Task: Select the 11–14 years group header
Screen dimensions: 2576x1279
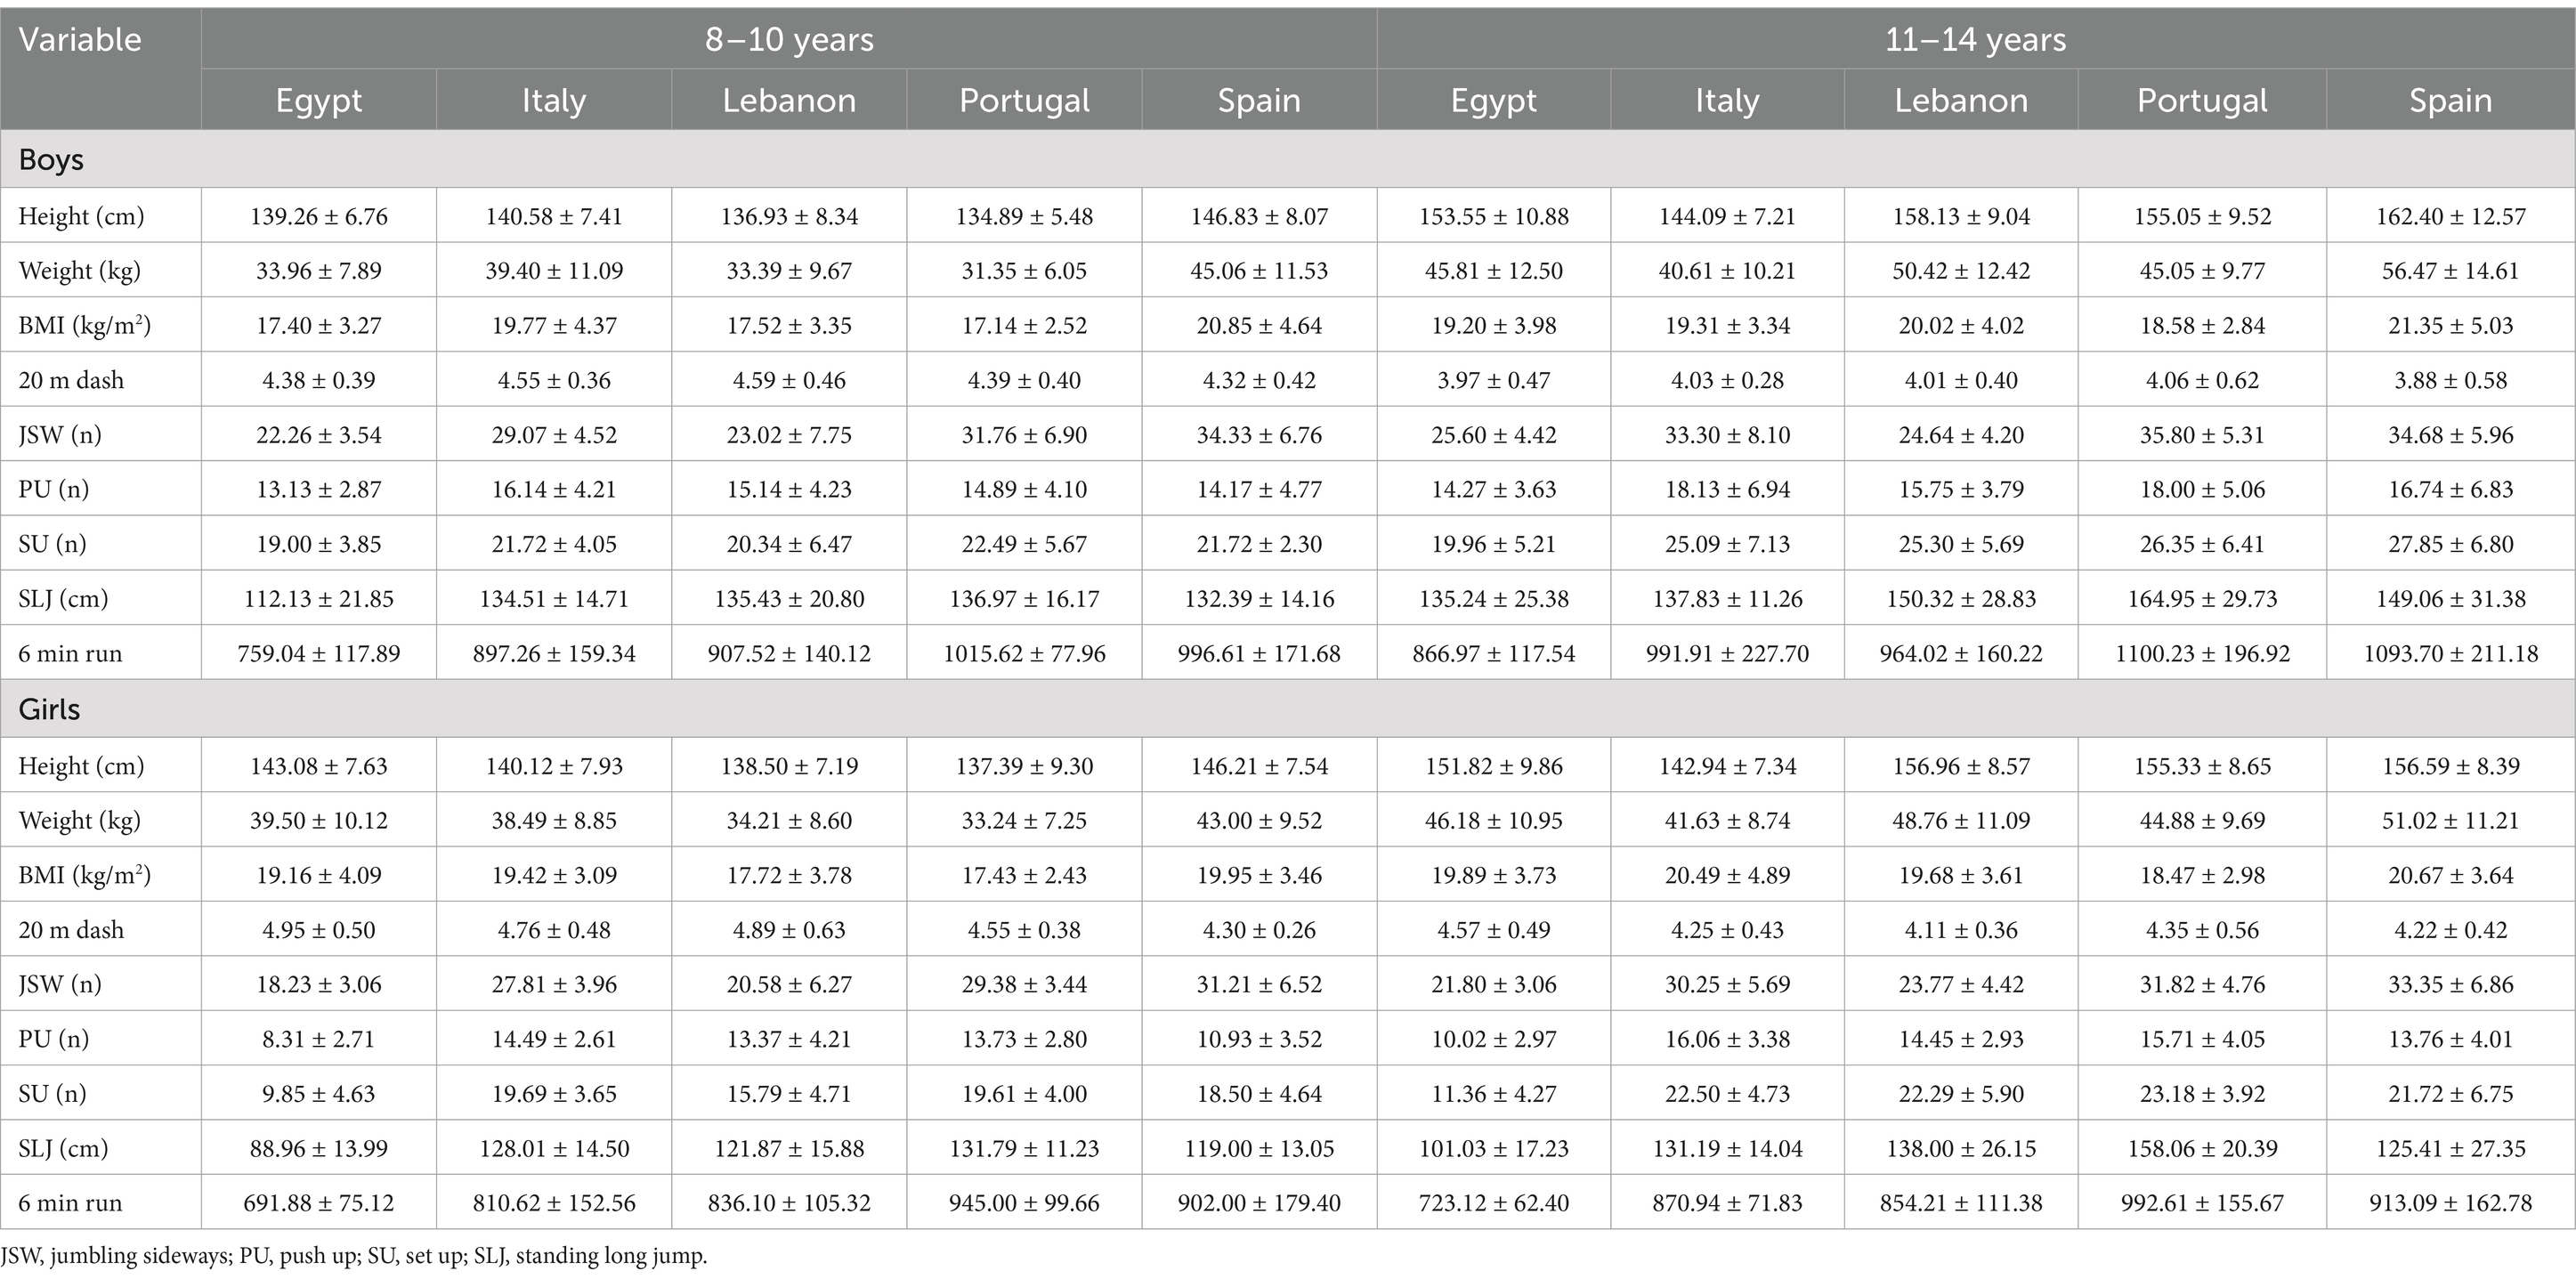Action: coord(1975,39)
